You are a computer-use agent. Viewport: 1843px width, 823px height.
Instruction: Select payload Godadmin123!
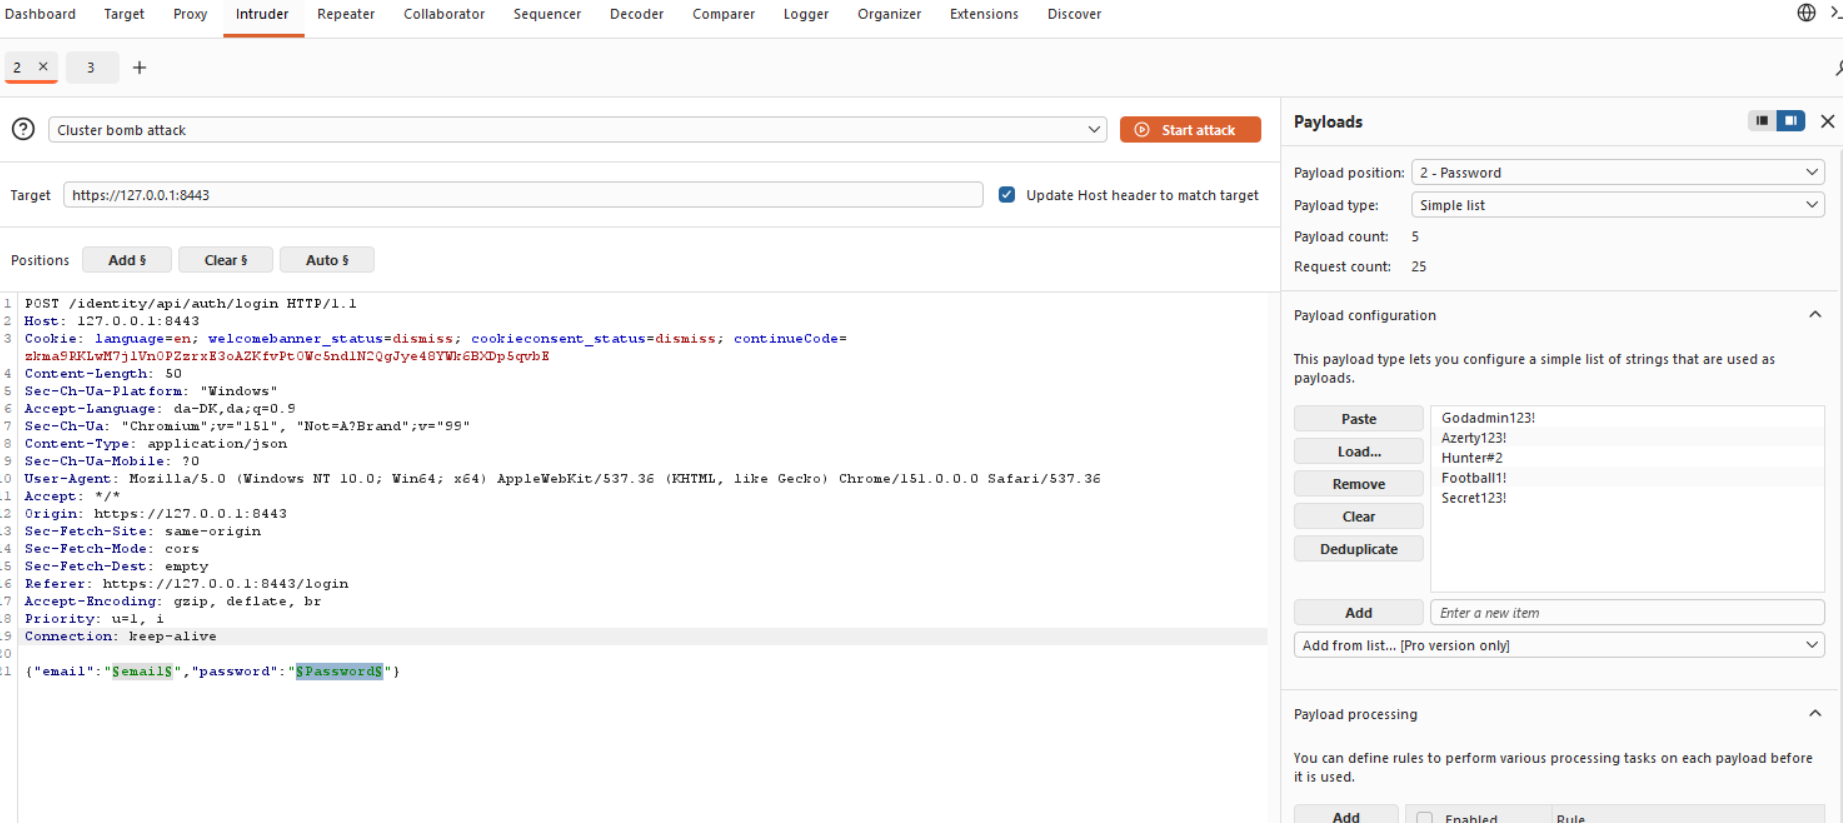(1487, 418)
